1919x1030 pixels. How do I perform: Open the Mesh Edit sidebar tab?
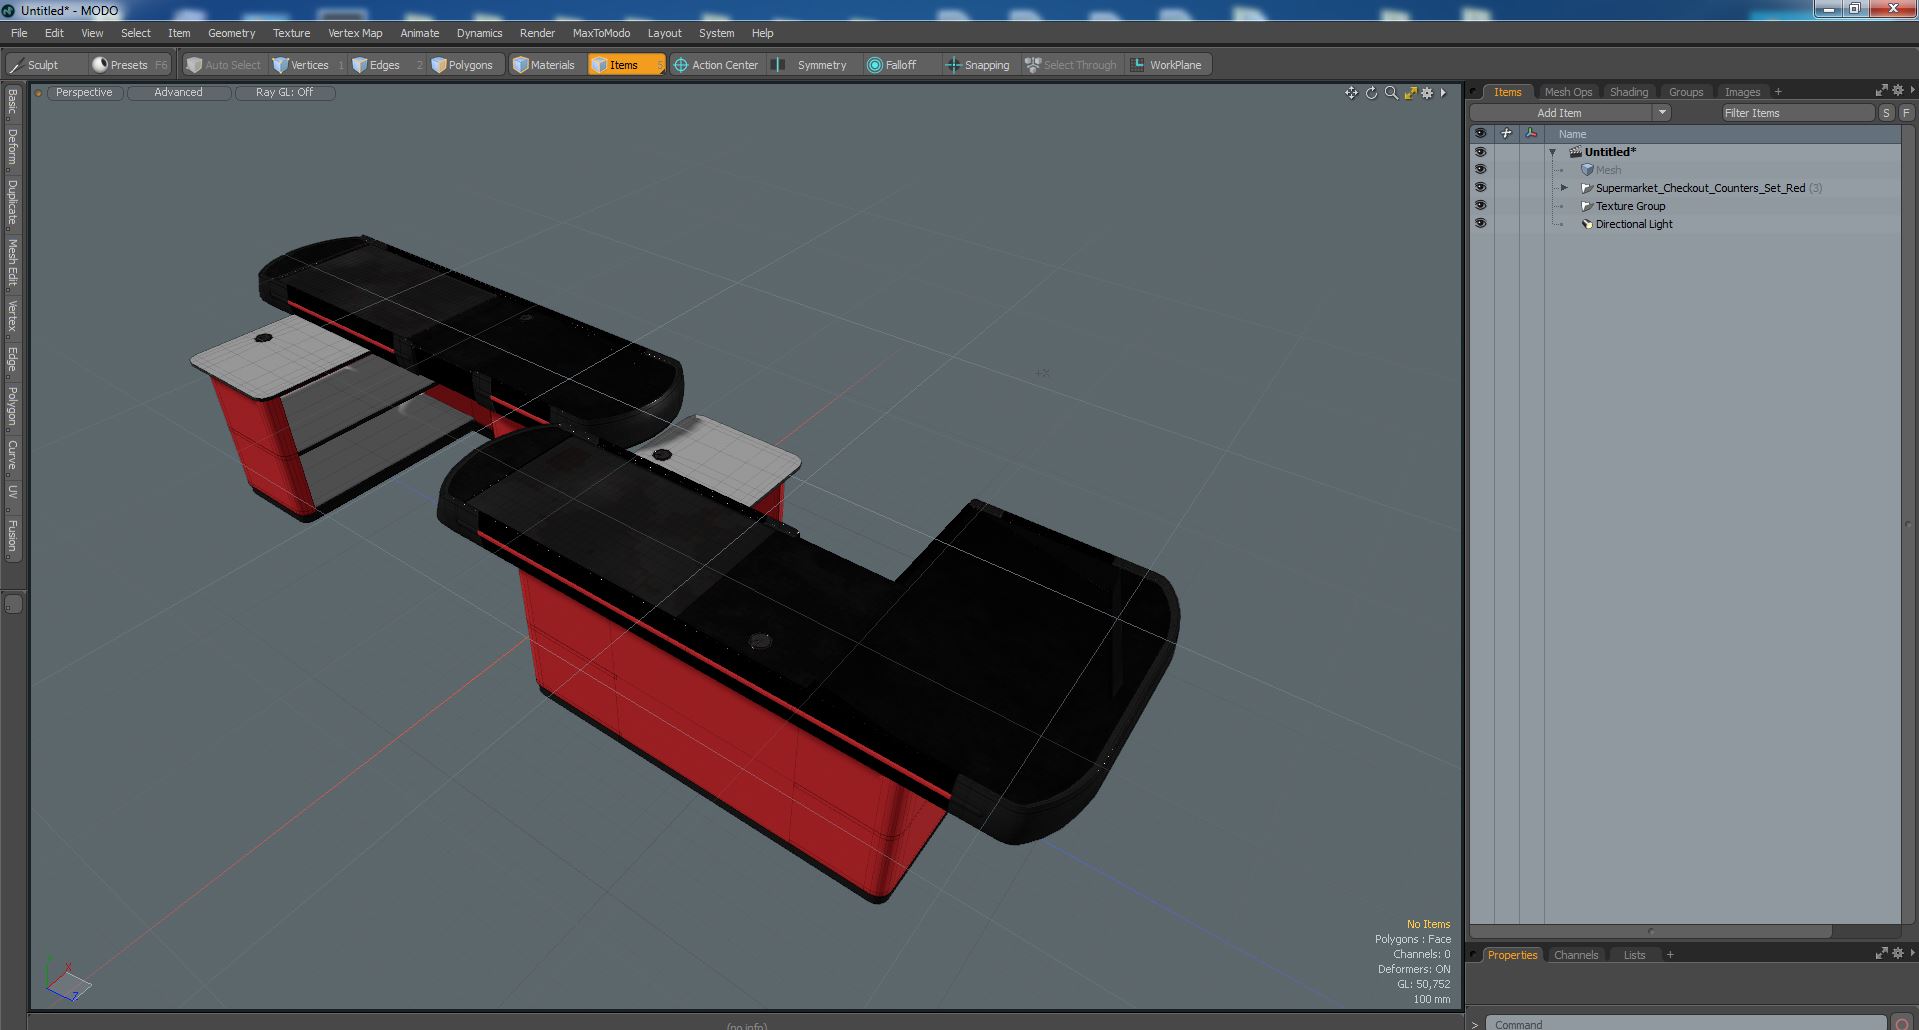pyautogui.click(x=12, y=262)
